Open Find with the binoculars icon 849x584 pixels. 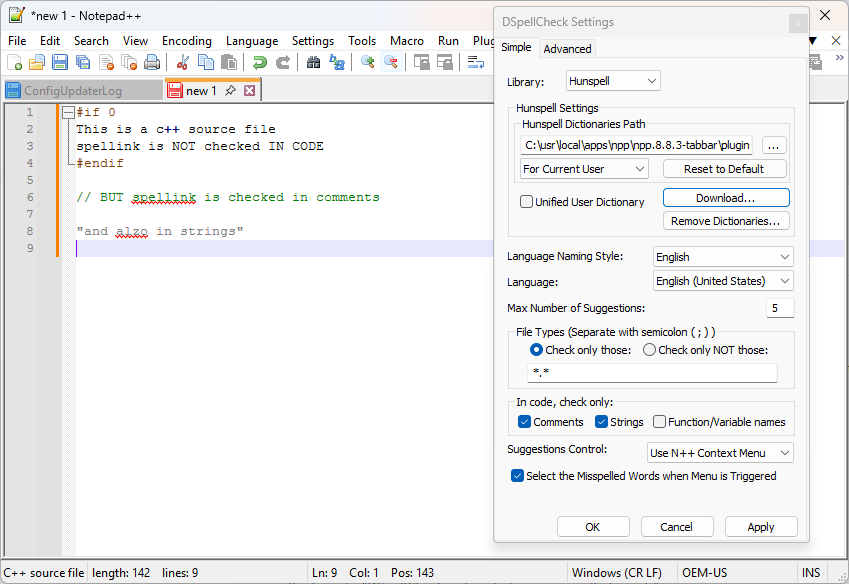pyautogui.click(x=314, y=63)
